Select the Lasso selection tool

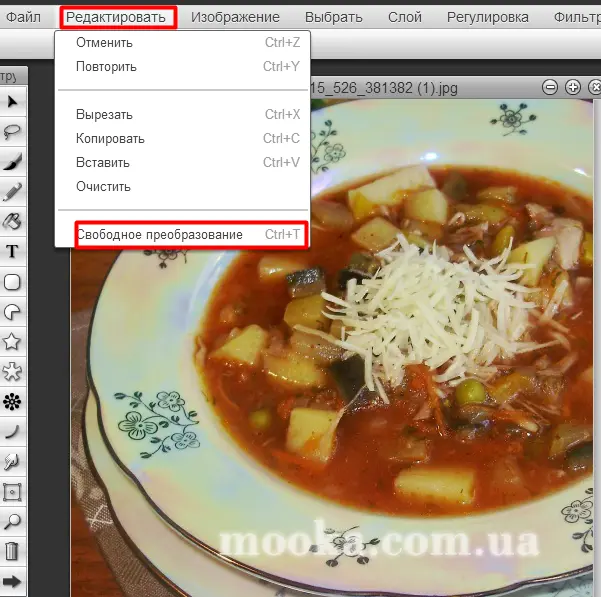point(12,132)
